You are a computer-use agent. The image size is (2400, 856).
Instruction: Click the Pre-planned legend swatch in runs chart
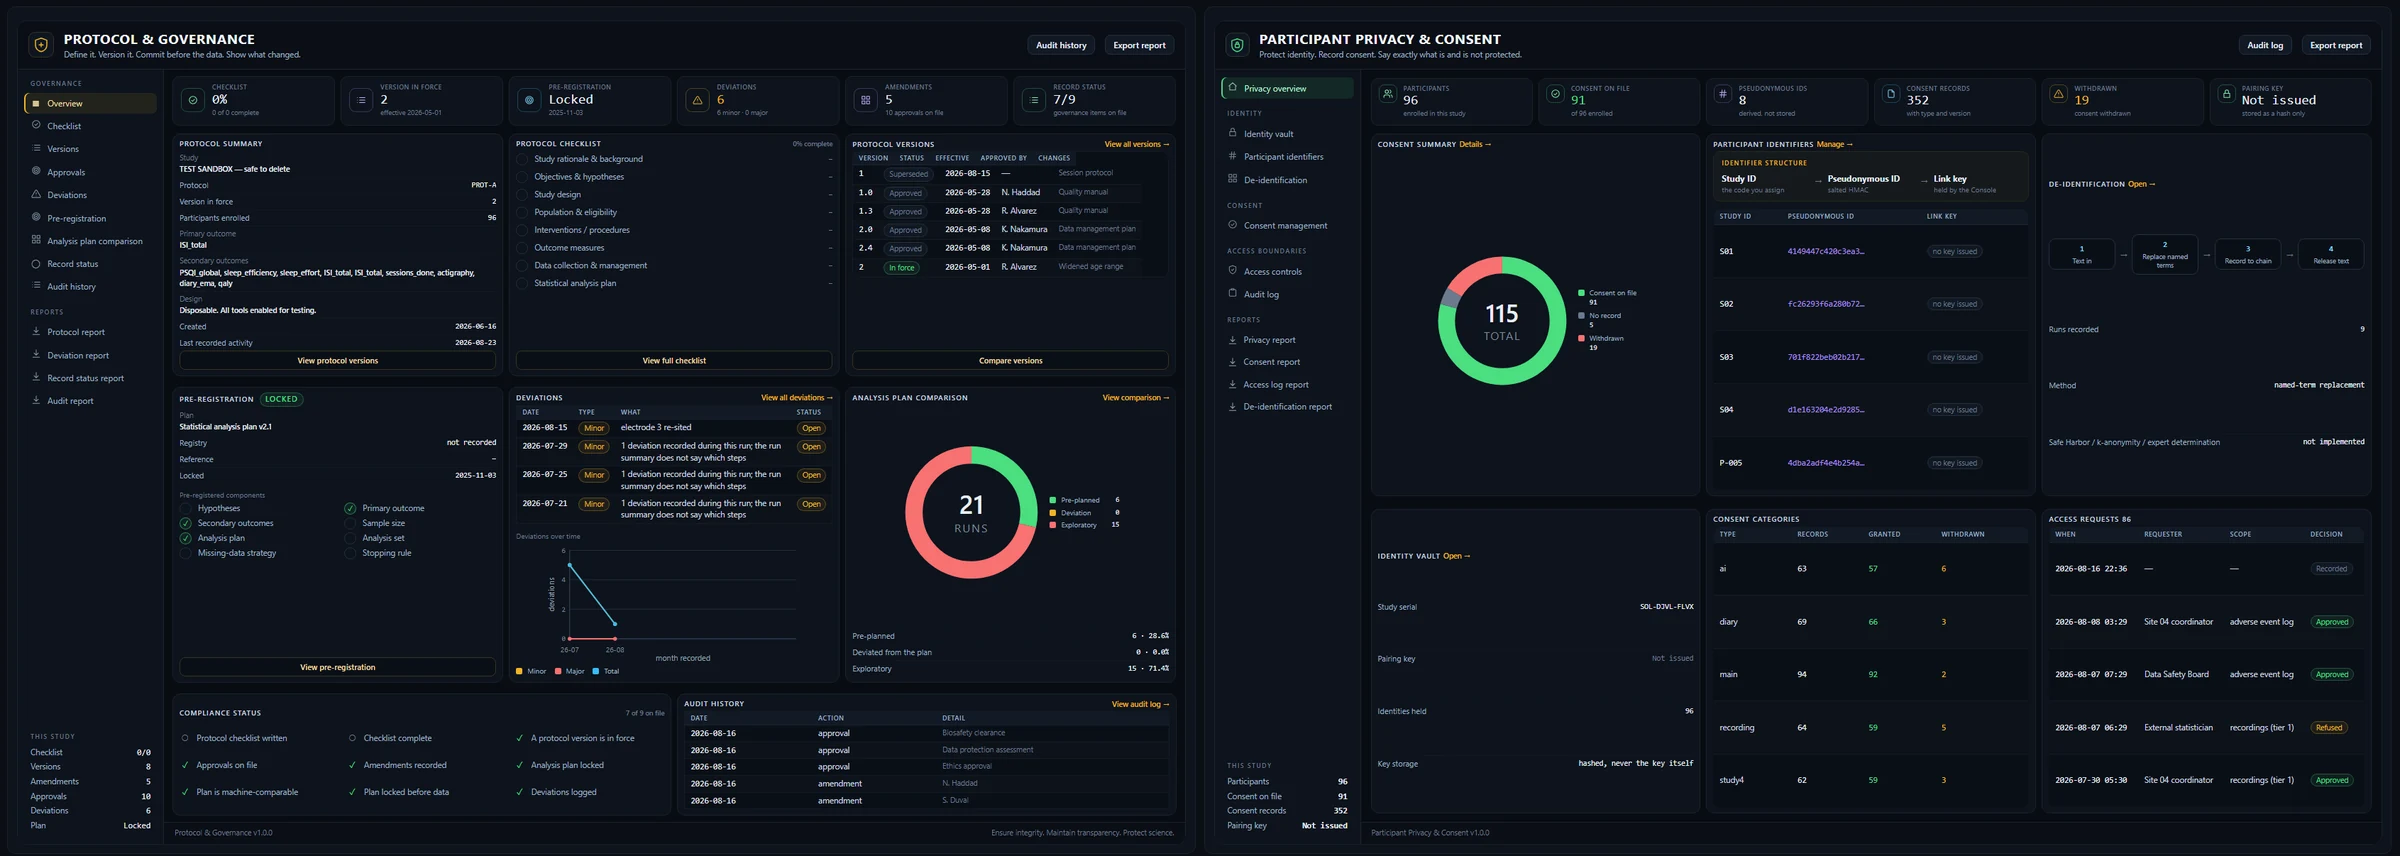1053,500
